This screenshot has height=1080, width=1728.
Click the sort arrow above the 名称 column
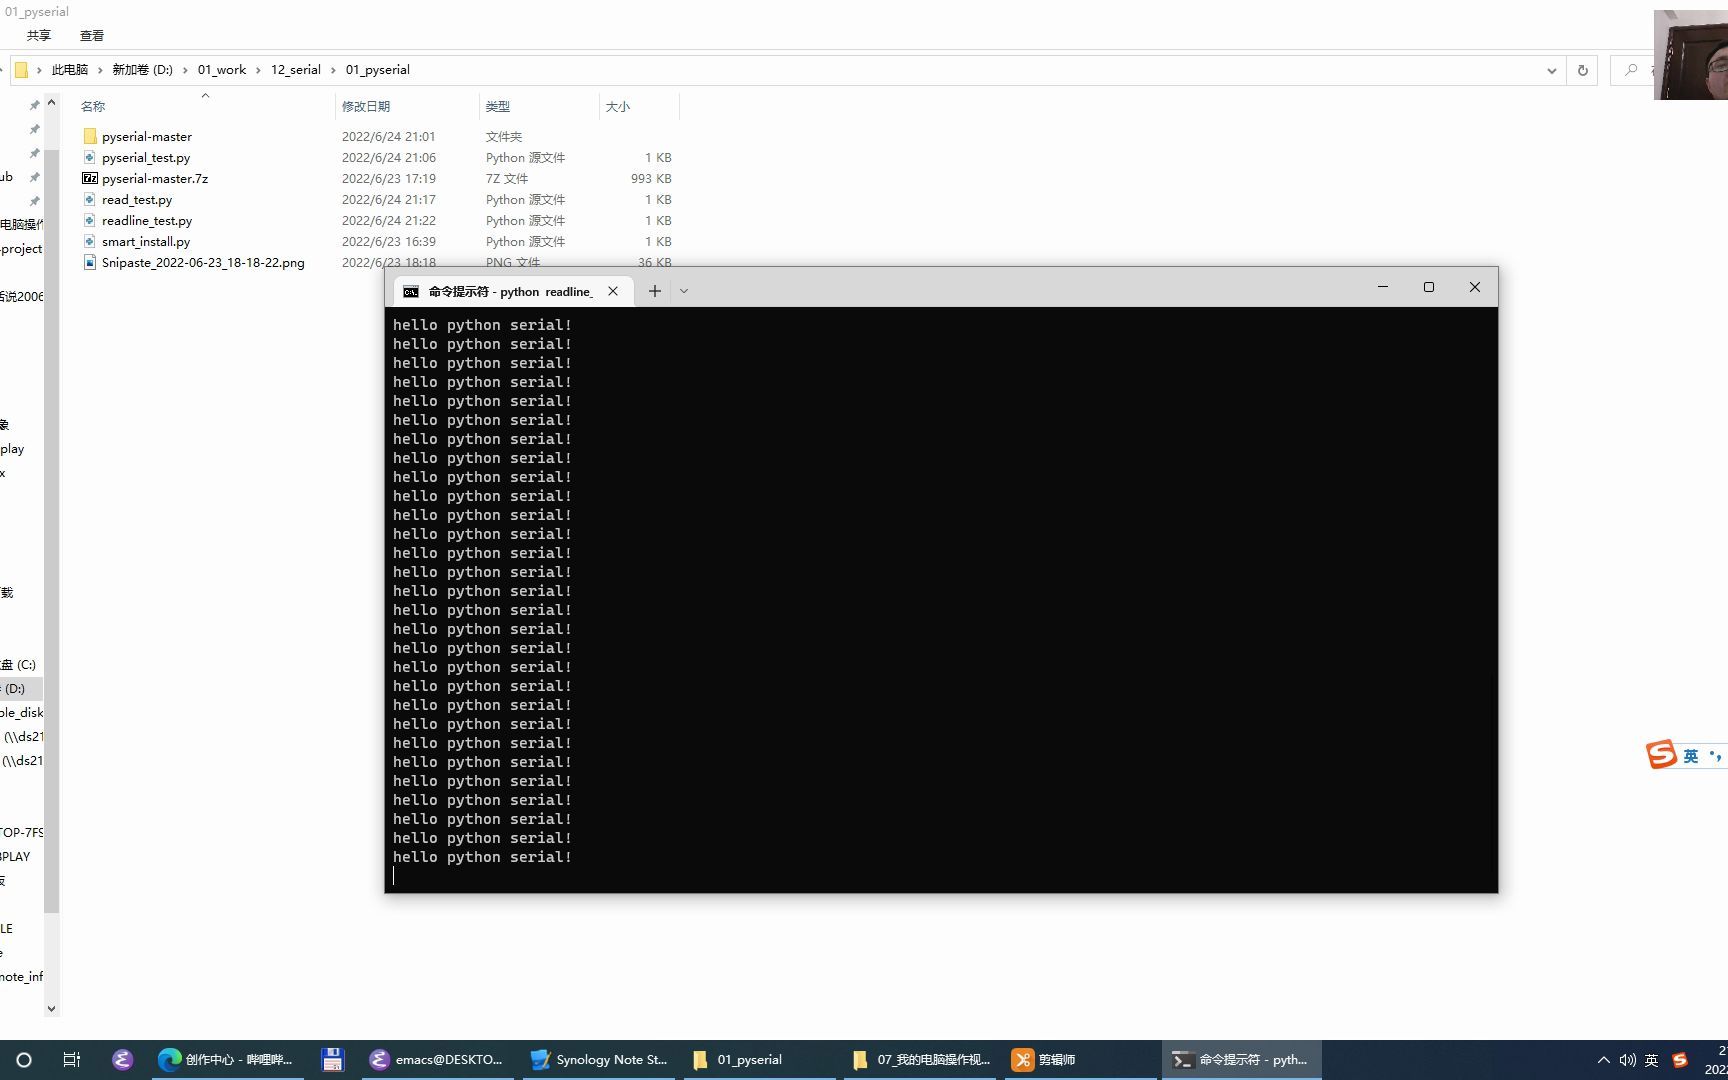205,96
